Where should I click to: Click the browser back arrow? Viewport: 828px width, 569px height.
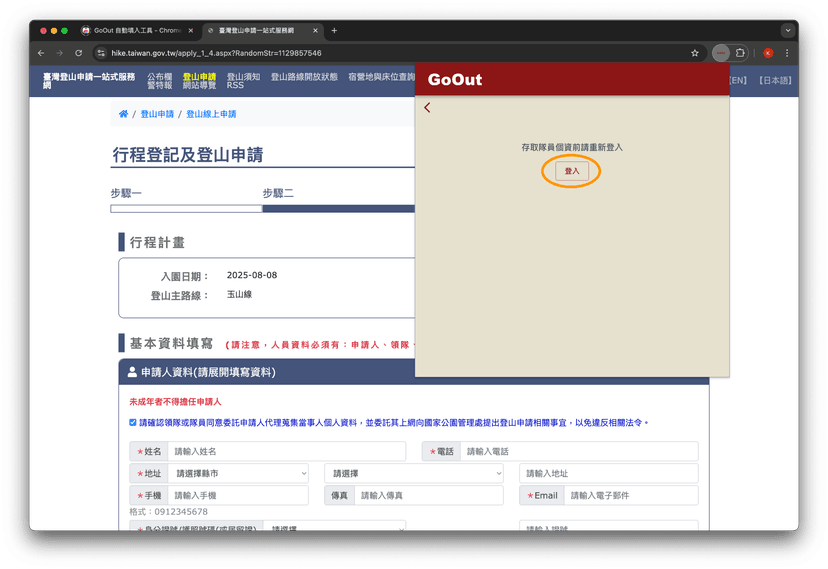tap(41, 53)
